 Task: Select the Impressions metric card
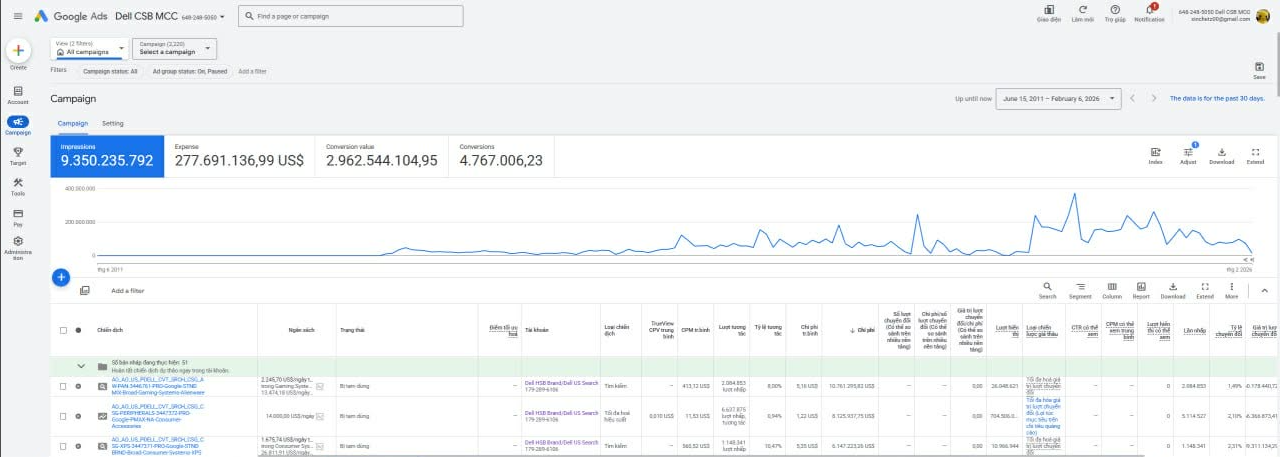click(x=109, y=155)
